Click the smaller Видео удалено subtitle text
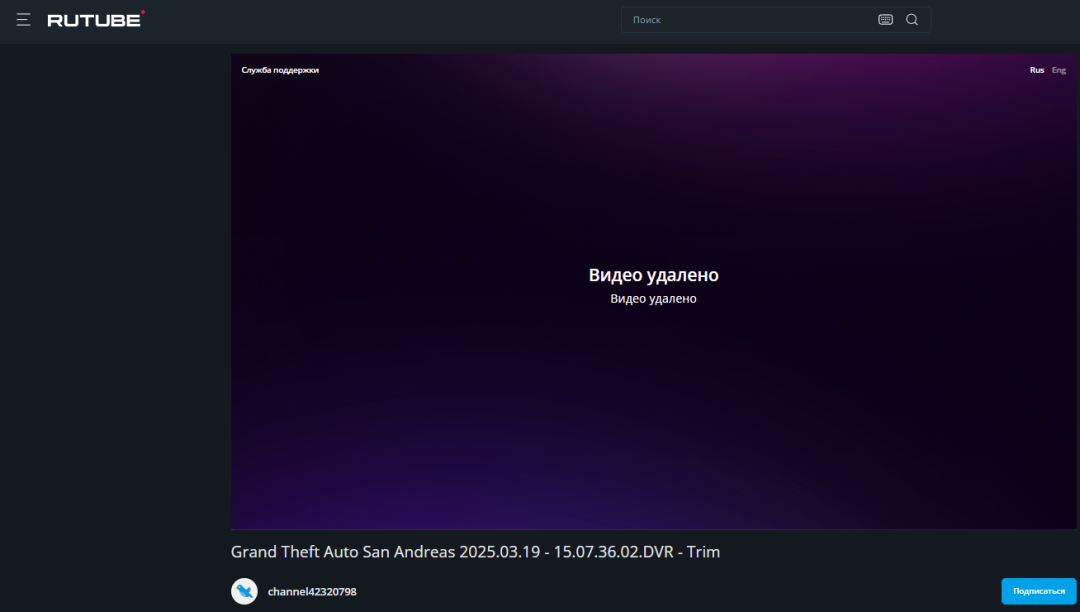1080x612 pixels. coord(653,299)
